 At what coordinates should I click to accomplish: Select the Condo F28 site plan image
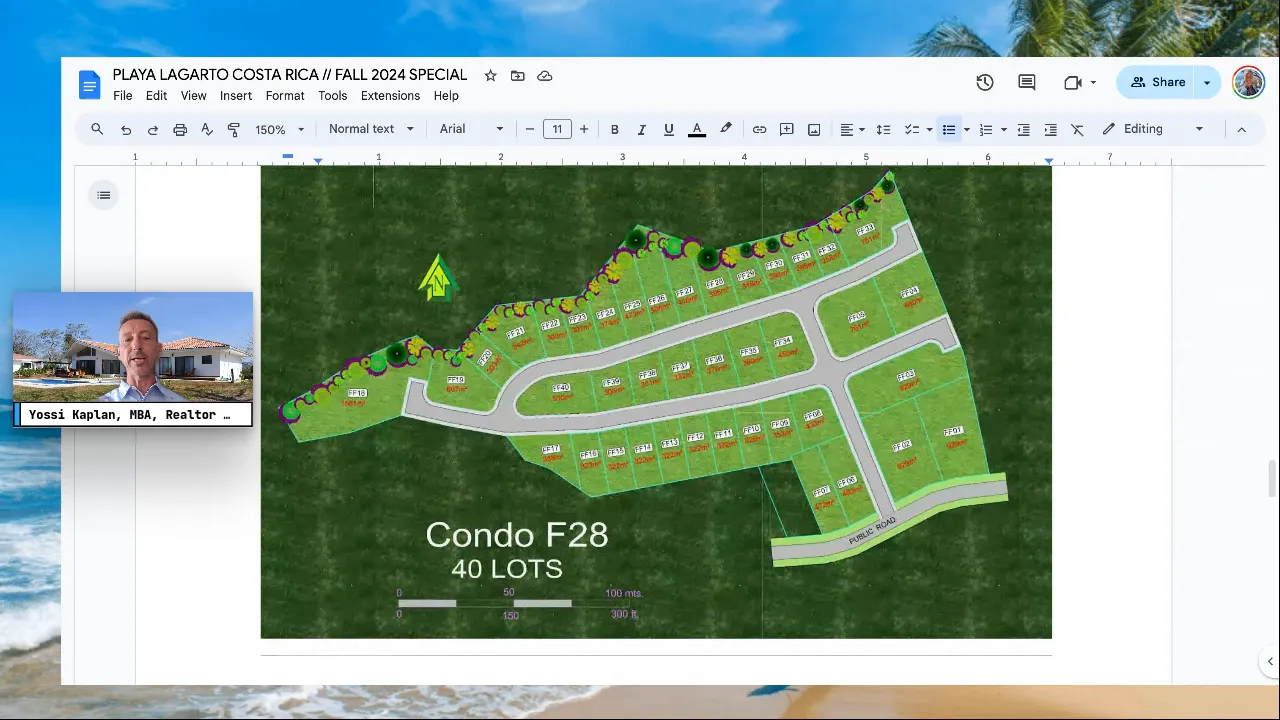pos(656,402)
